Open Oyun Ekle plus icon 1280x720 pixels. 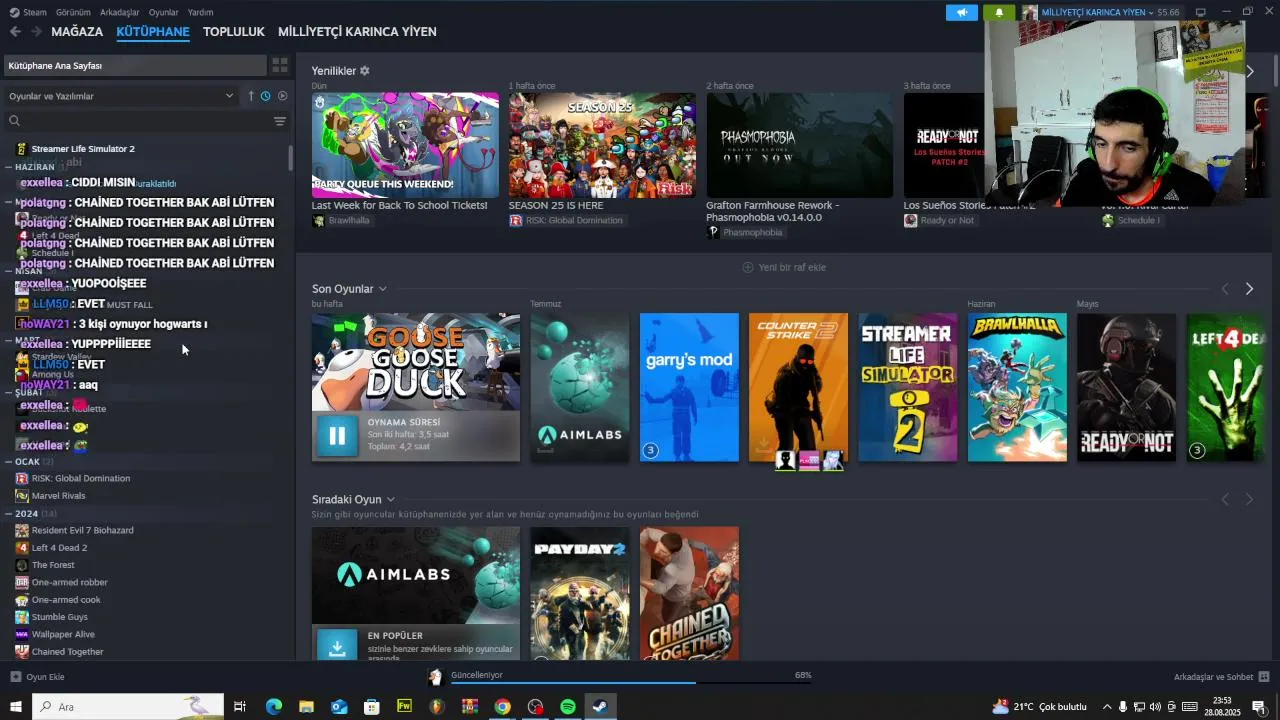(15, 677)
